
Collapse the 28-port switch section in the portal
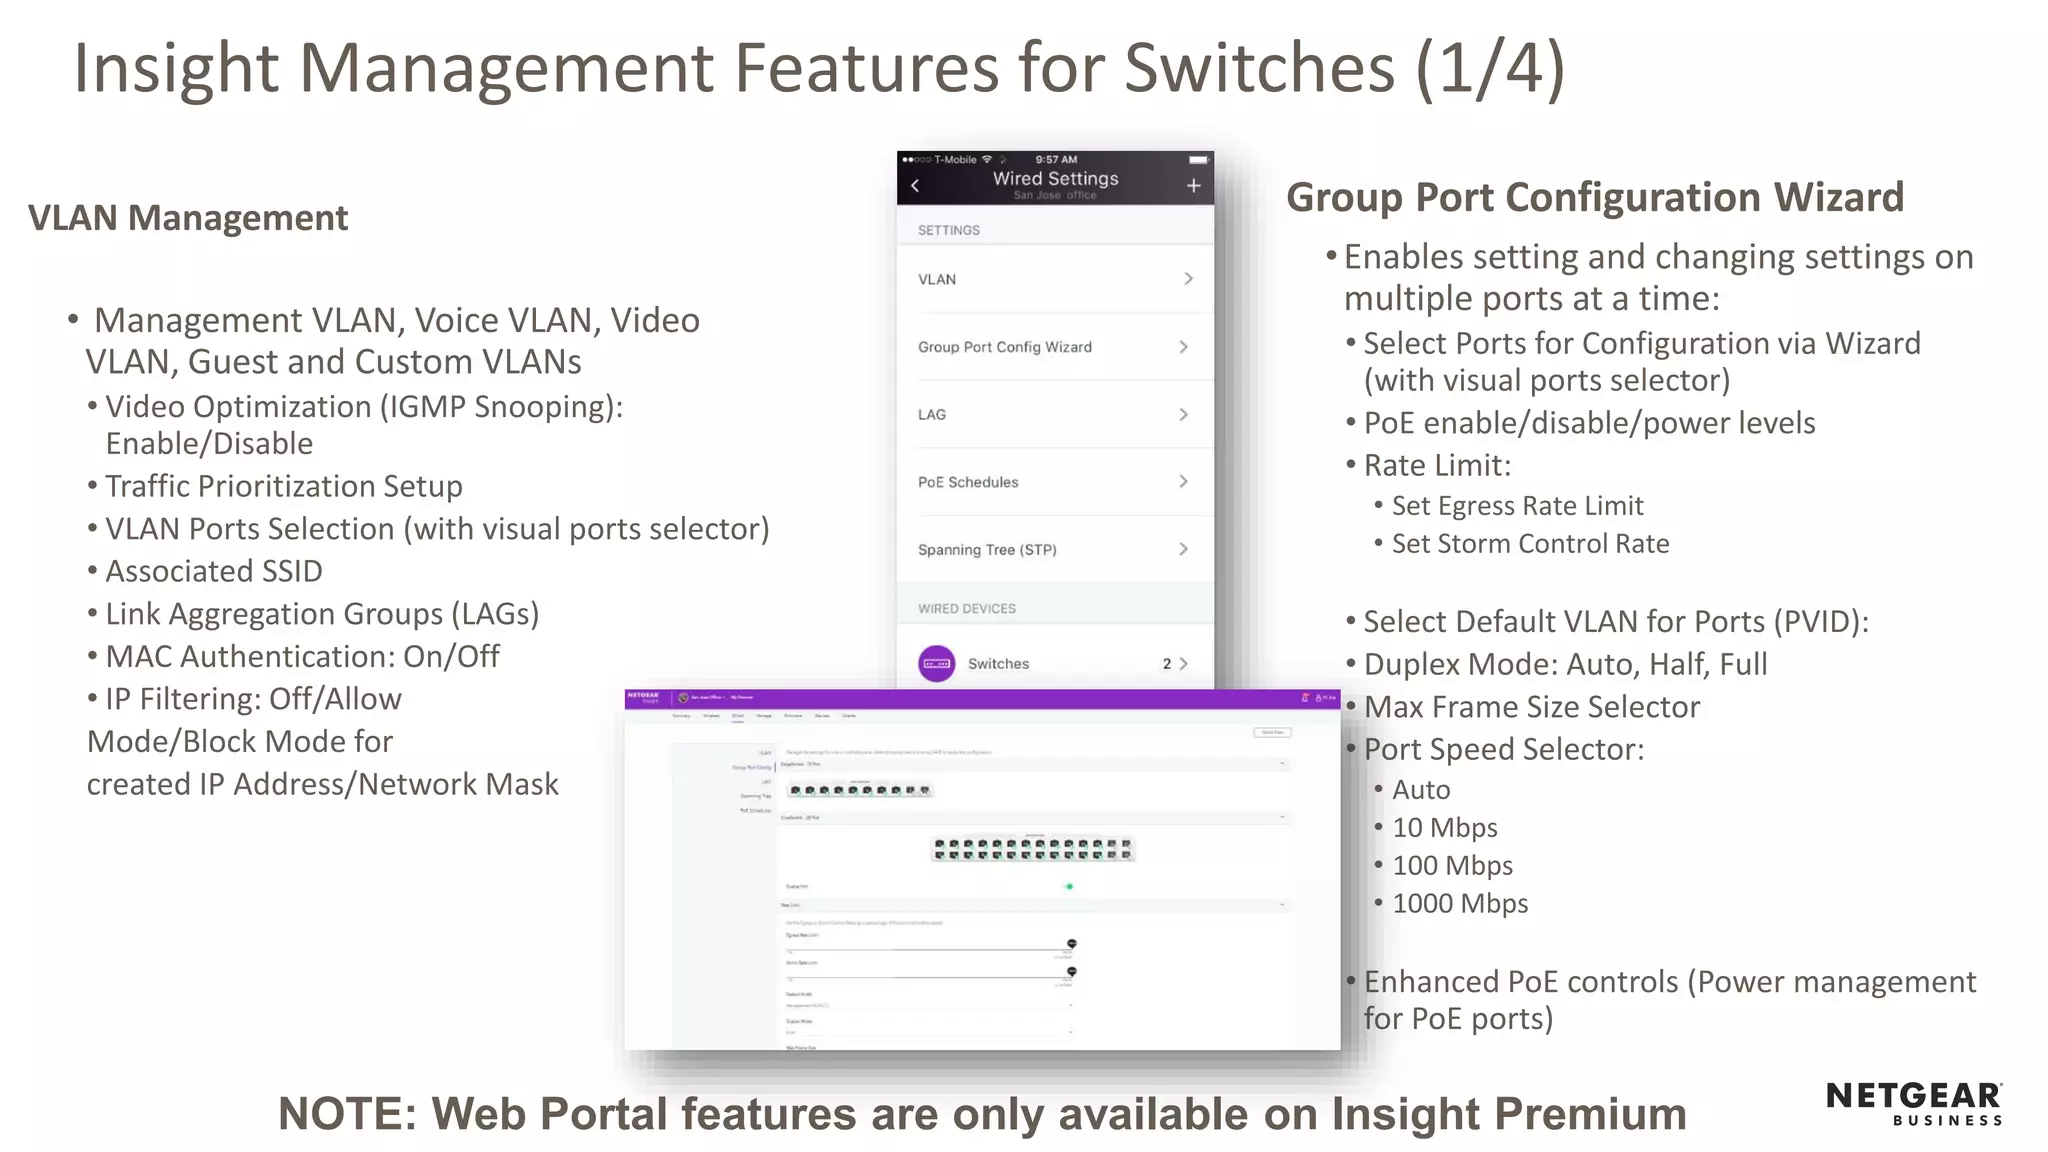pos(1282,817)
